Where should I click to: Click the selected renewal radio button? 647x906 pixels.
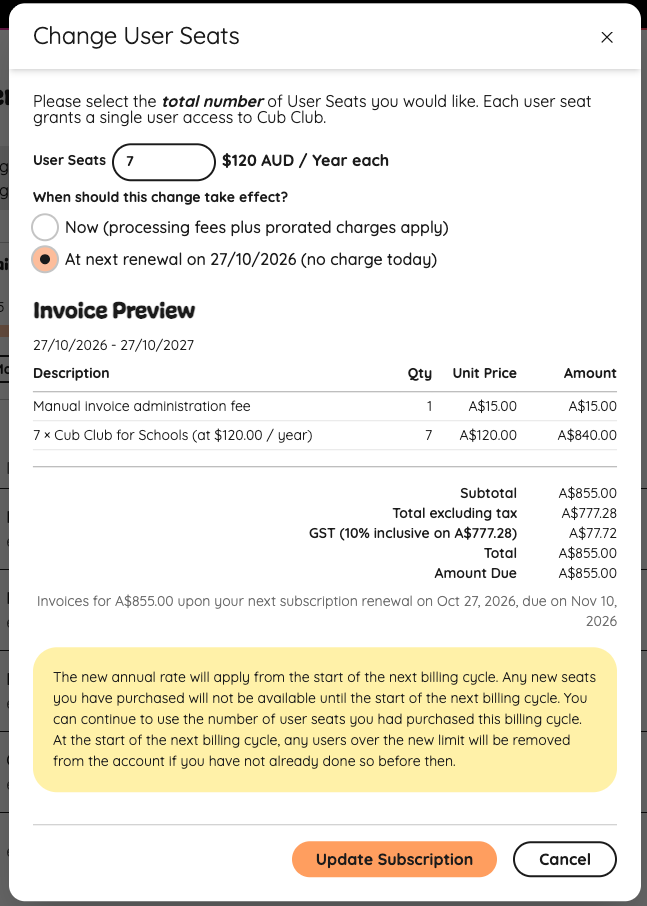44,259
